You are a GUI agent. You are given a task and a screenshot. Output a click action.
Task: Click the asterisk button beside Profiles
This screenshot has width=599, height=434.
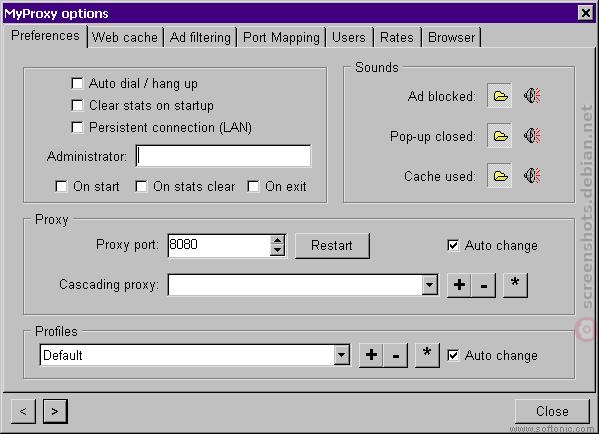click(x=427, y=355)
